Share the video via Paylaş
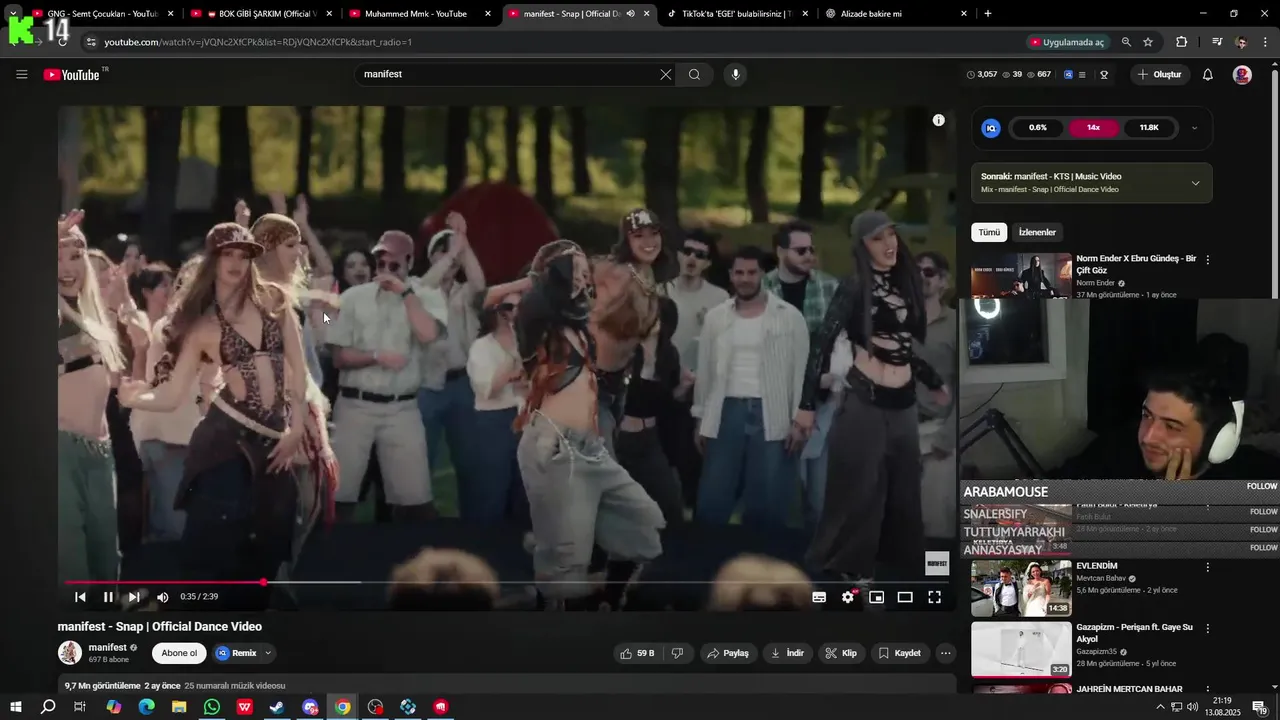The width and height of the screenshot is (1280, 720). click(x=727, y=653)
